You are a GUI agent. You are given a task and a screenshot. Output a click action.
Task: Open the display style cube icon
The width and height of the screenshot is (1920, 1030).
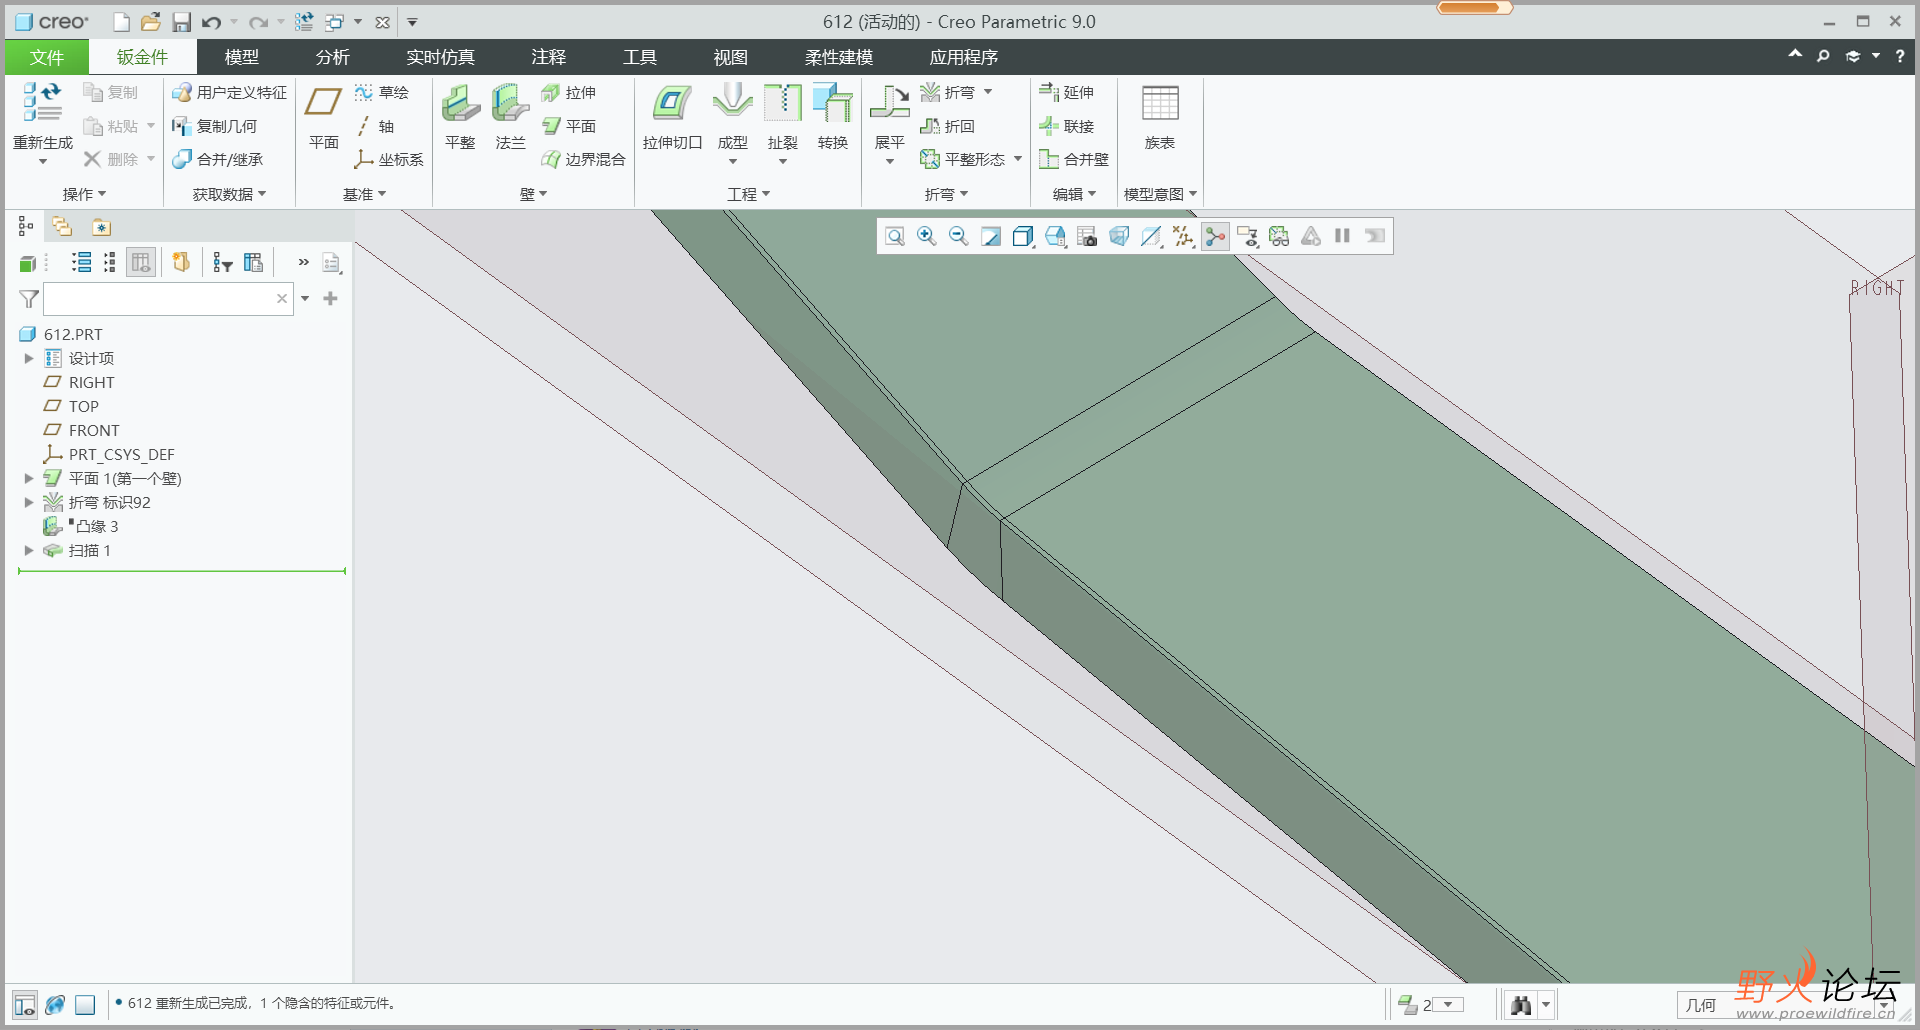point(1023,236)
